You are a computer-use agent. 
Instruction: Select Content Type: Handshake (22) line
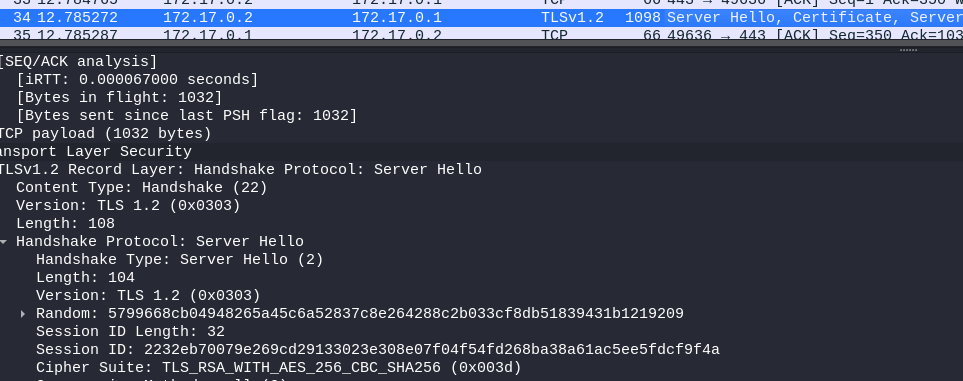[x=142, y=188]
